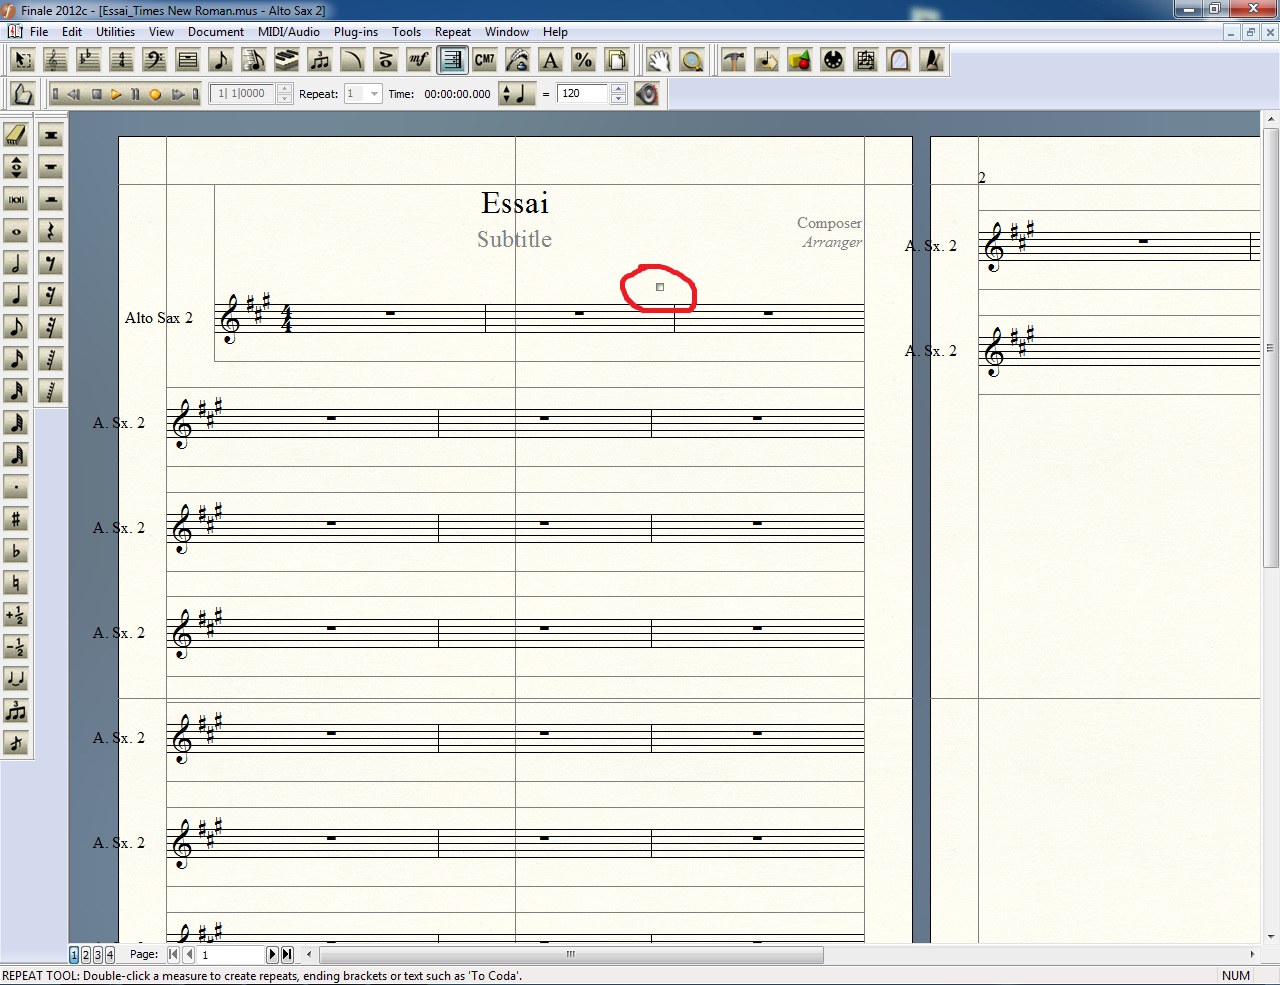Toggle the augmentation dot button
Viewport: 1280px width, 985px height.
point(16,487)
